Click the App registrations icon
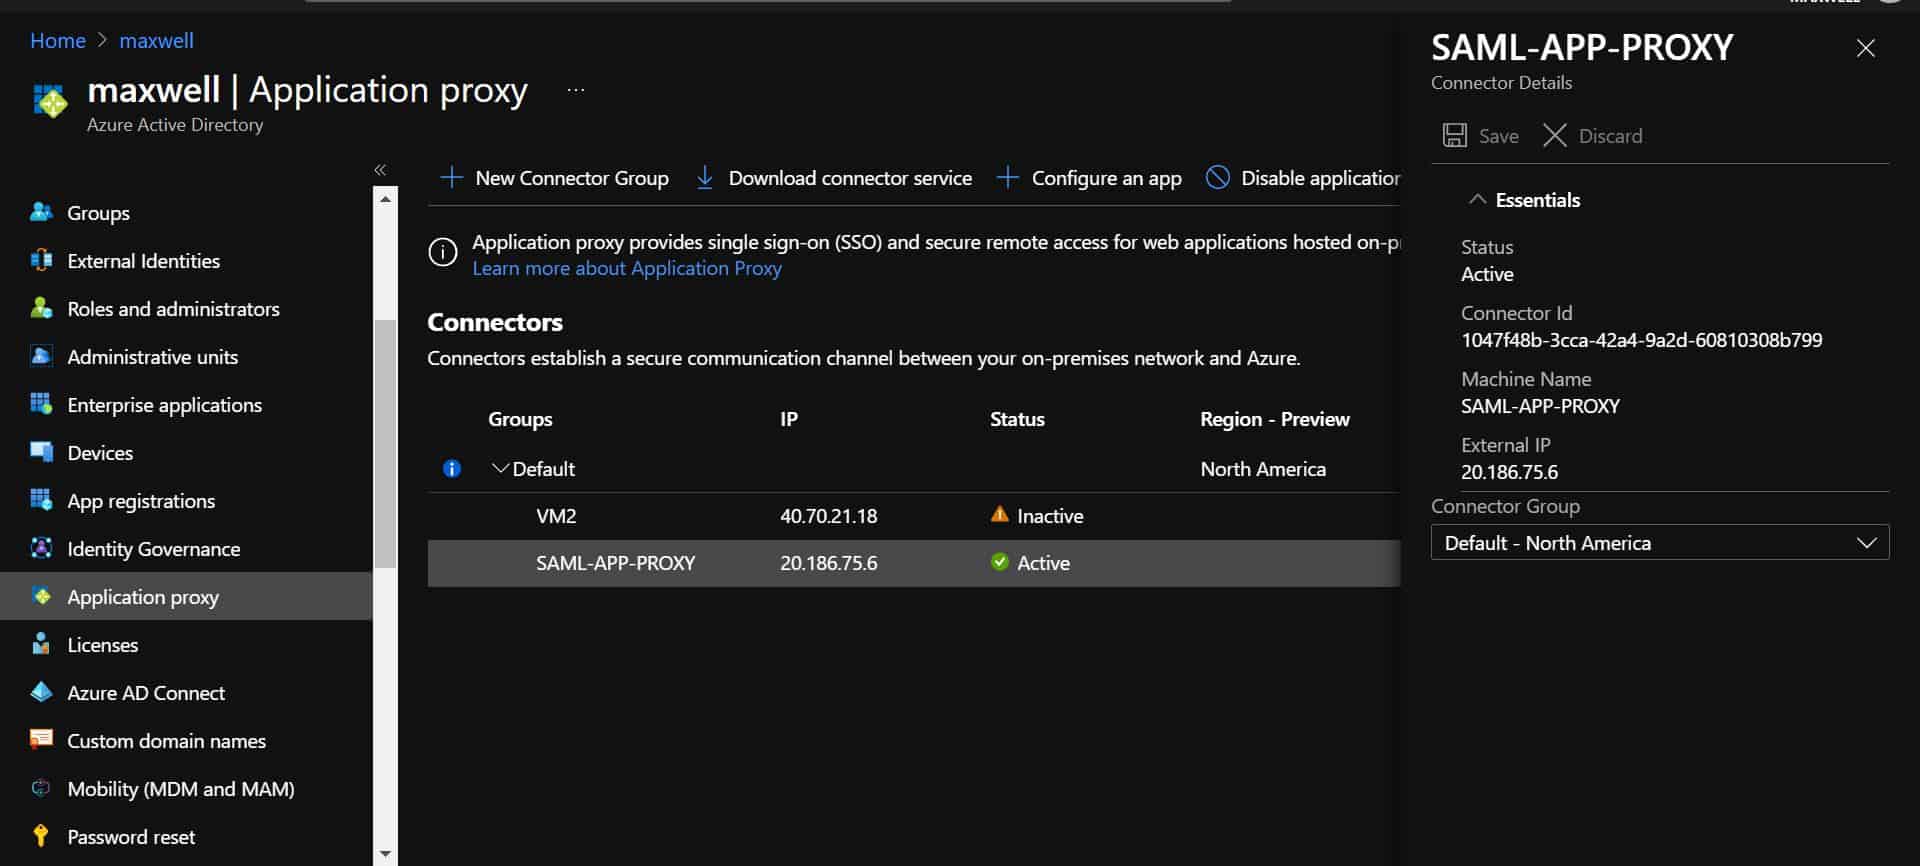This screenshot has width=1920, height=866. [x=41, y=500]
